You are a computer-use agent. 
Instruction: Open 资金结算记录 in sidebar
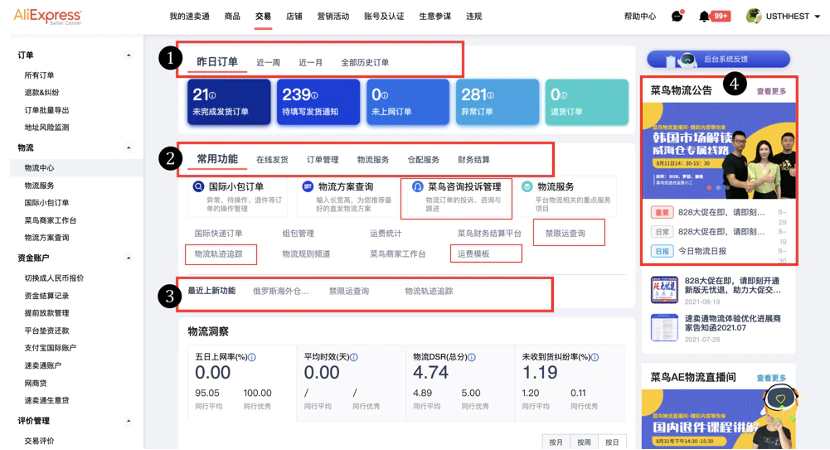pyautogui.click(x=47, y=296)
